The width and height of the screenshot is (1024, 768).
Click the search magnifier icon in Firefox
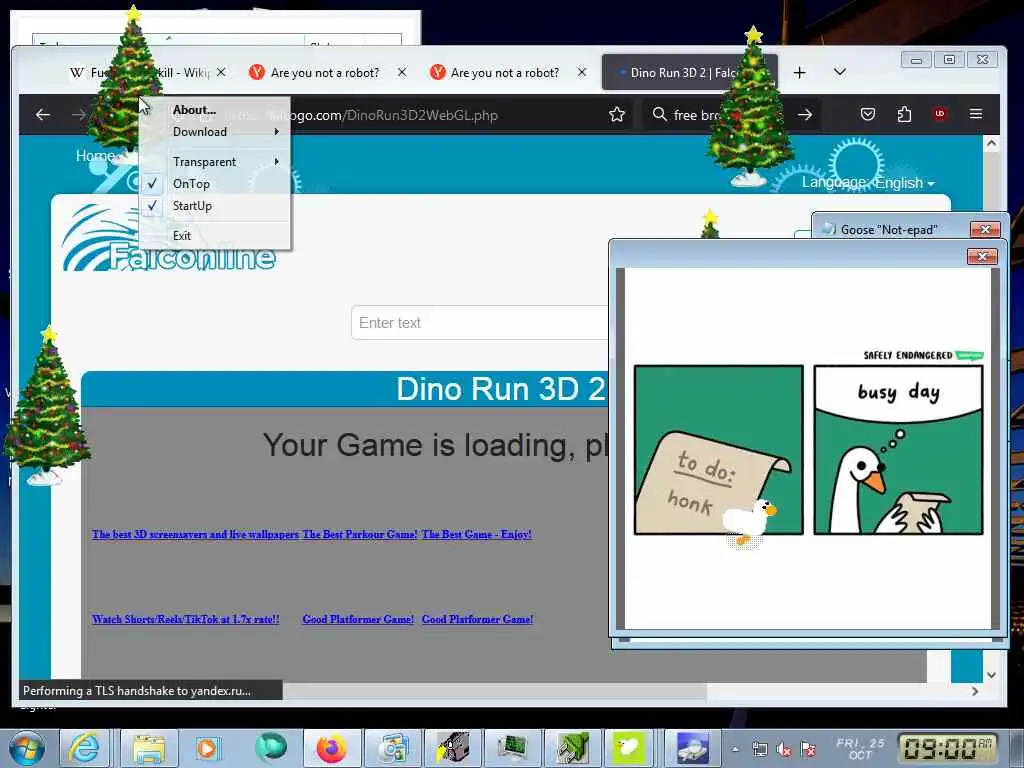click(x=660, y=114)
